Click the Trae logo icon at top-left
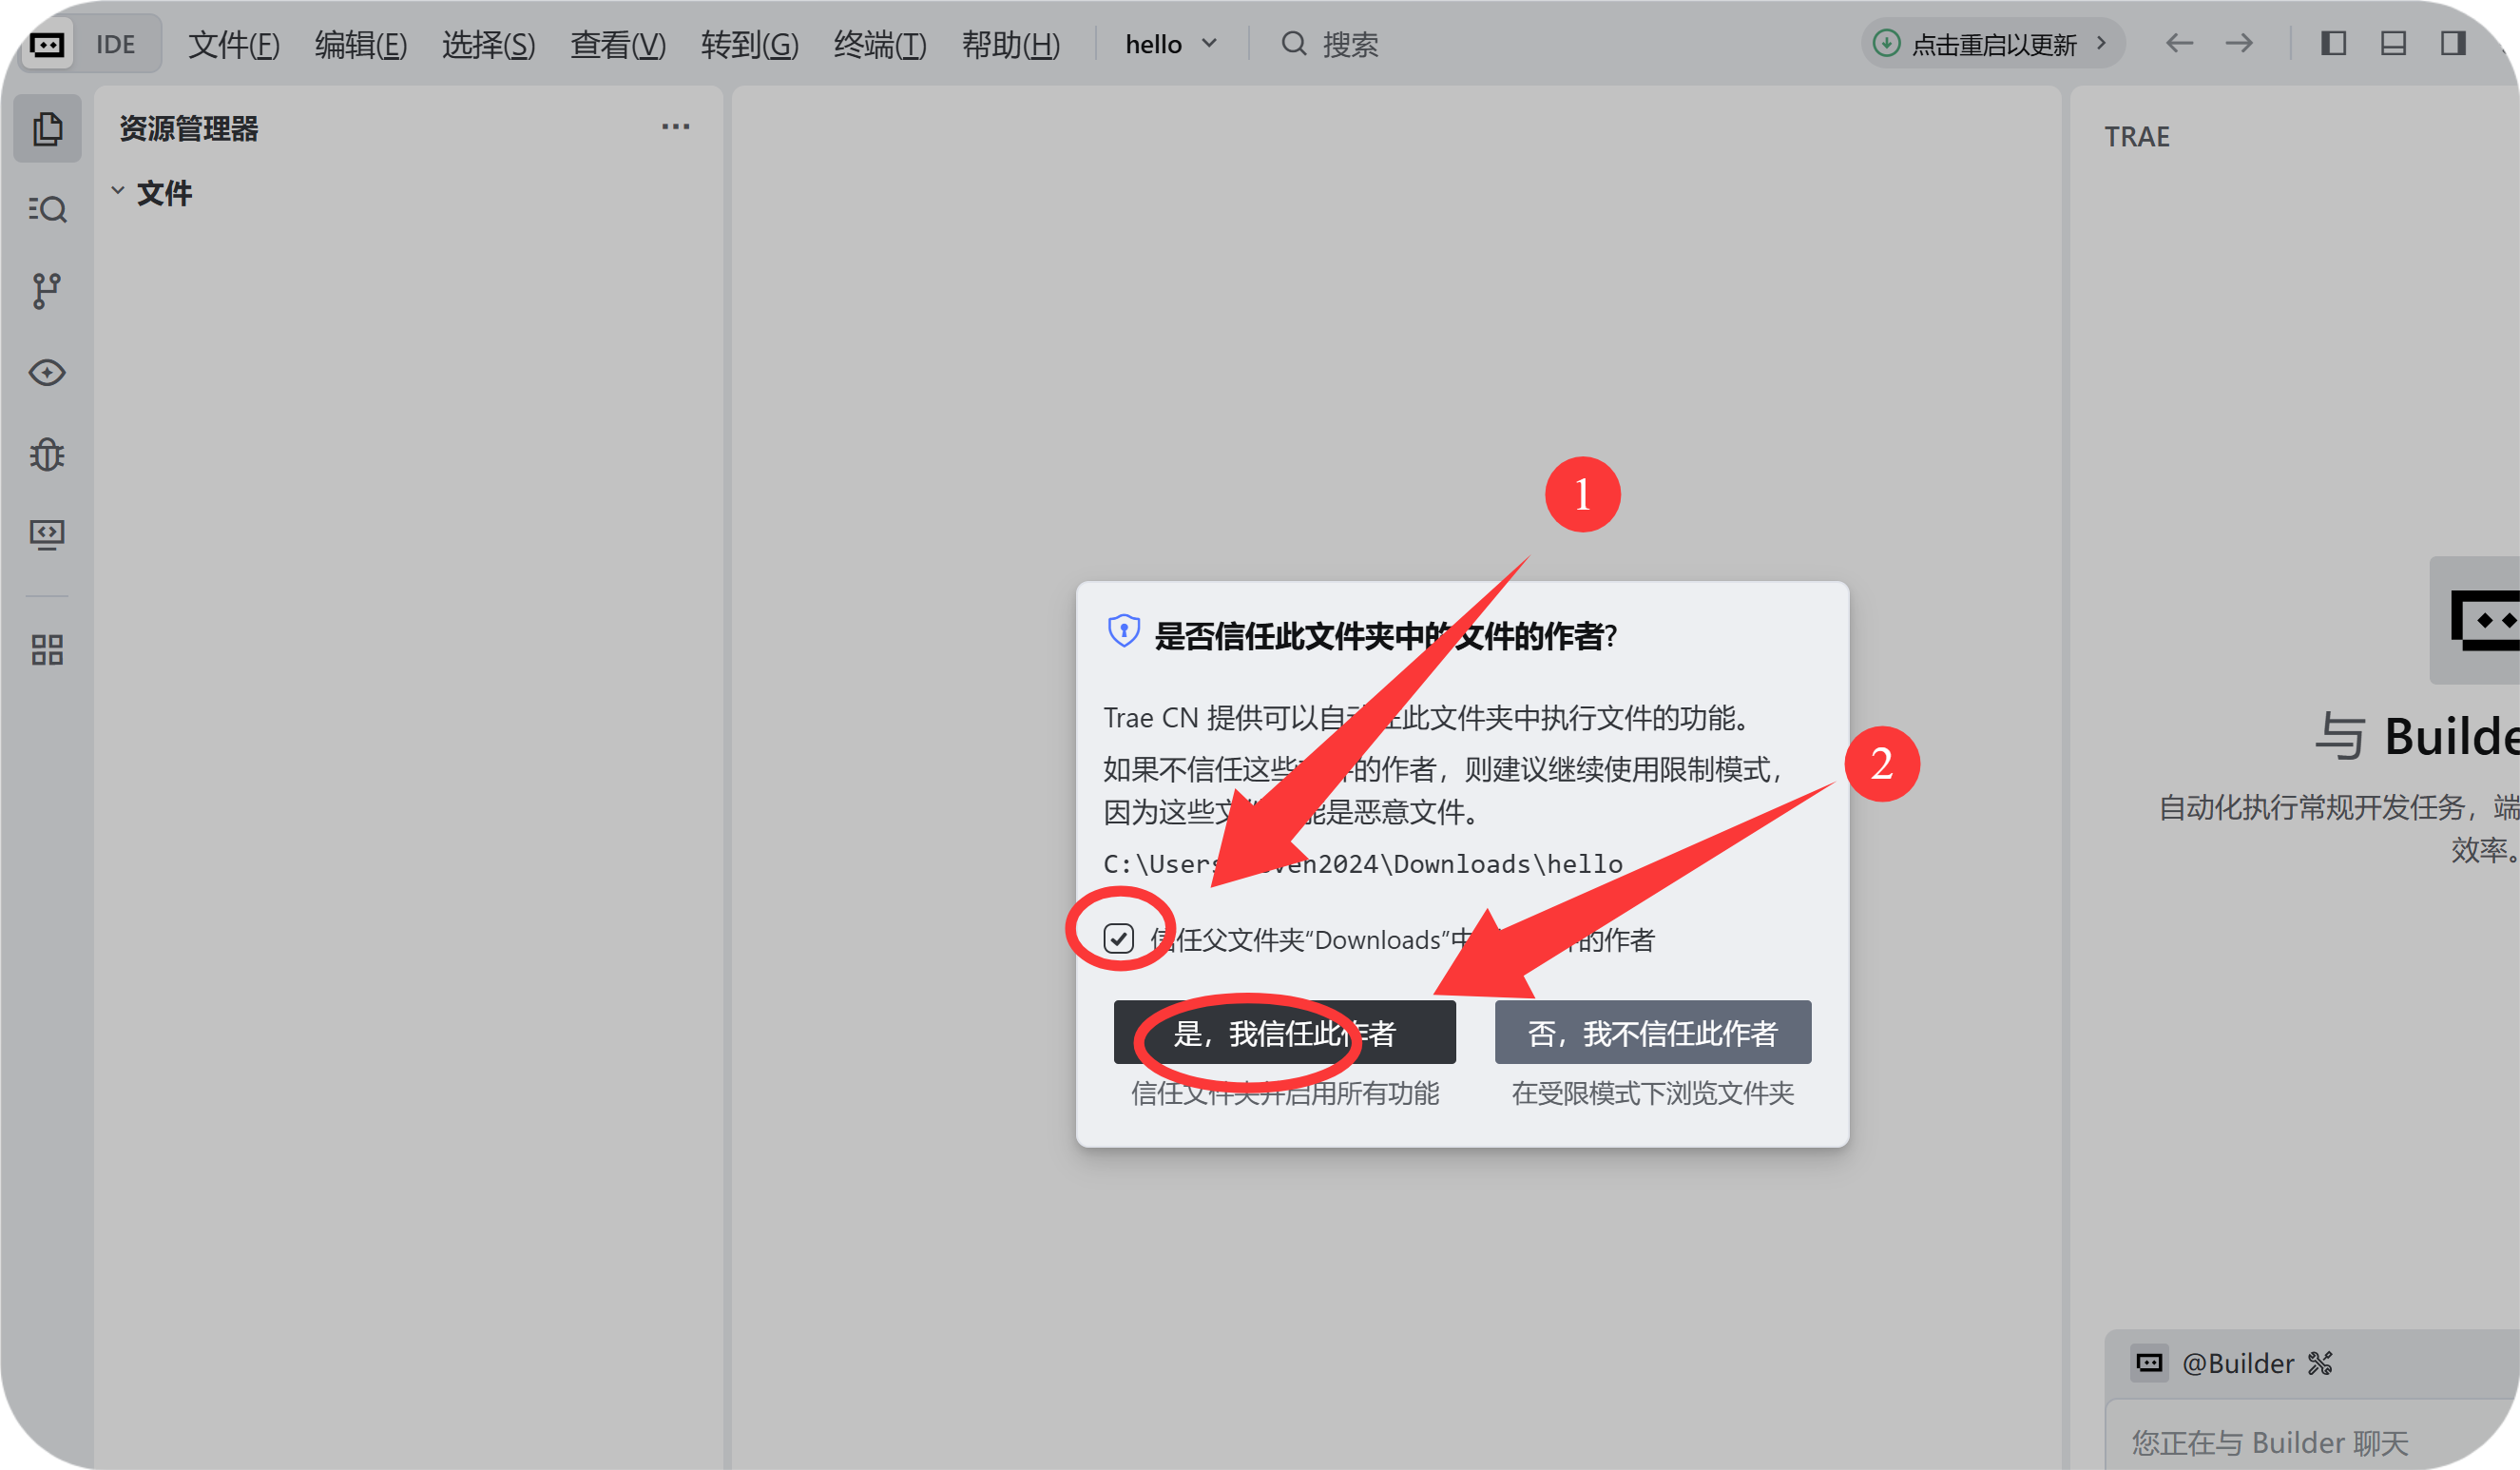2520x1470 pixels. 47,44
